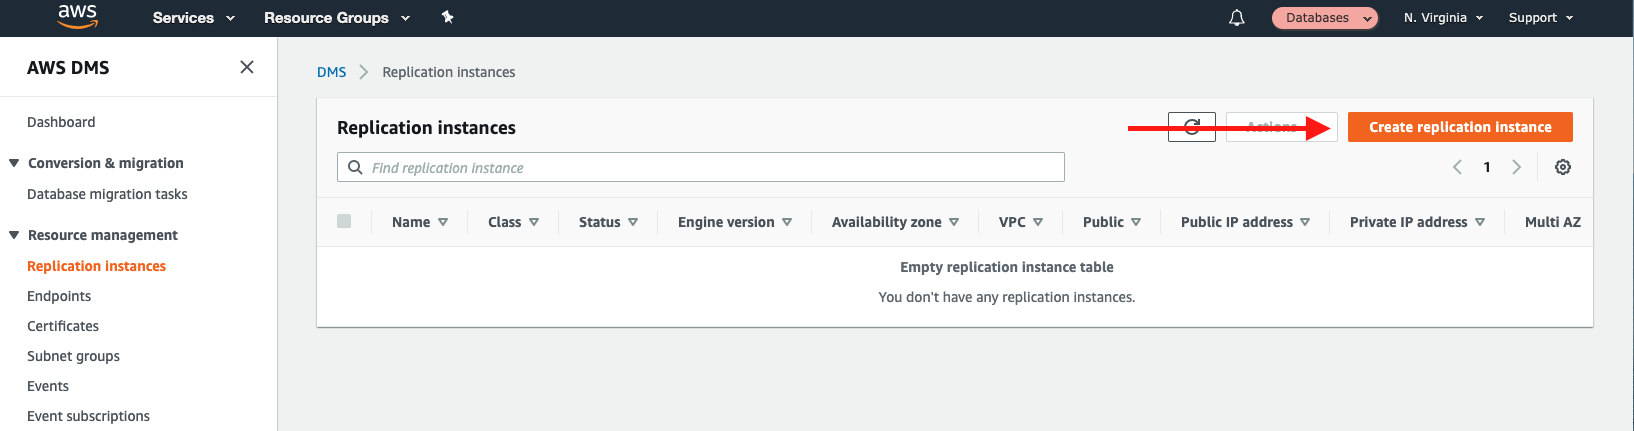
Task: Collapse the Conversion & migration section
Action: pyautogui.click(x=14, y=163)
